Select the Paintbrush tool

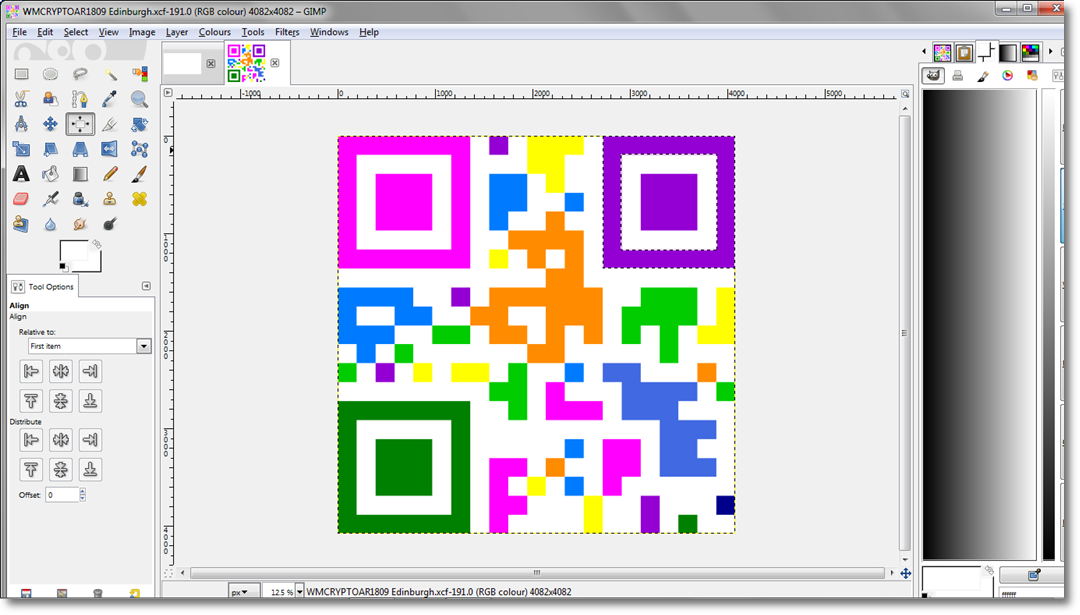(x=139, y=174)
